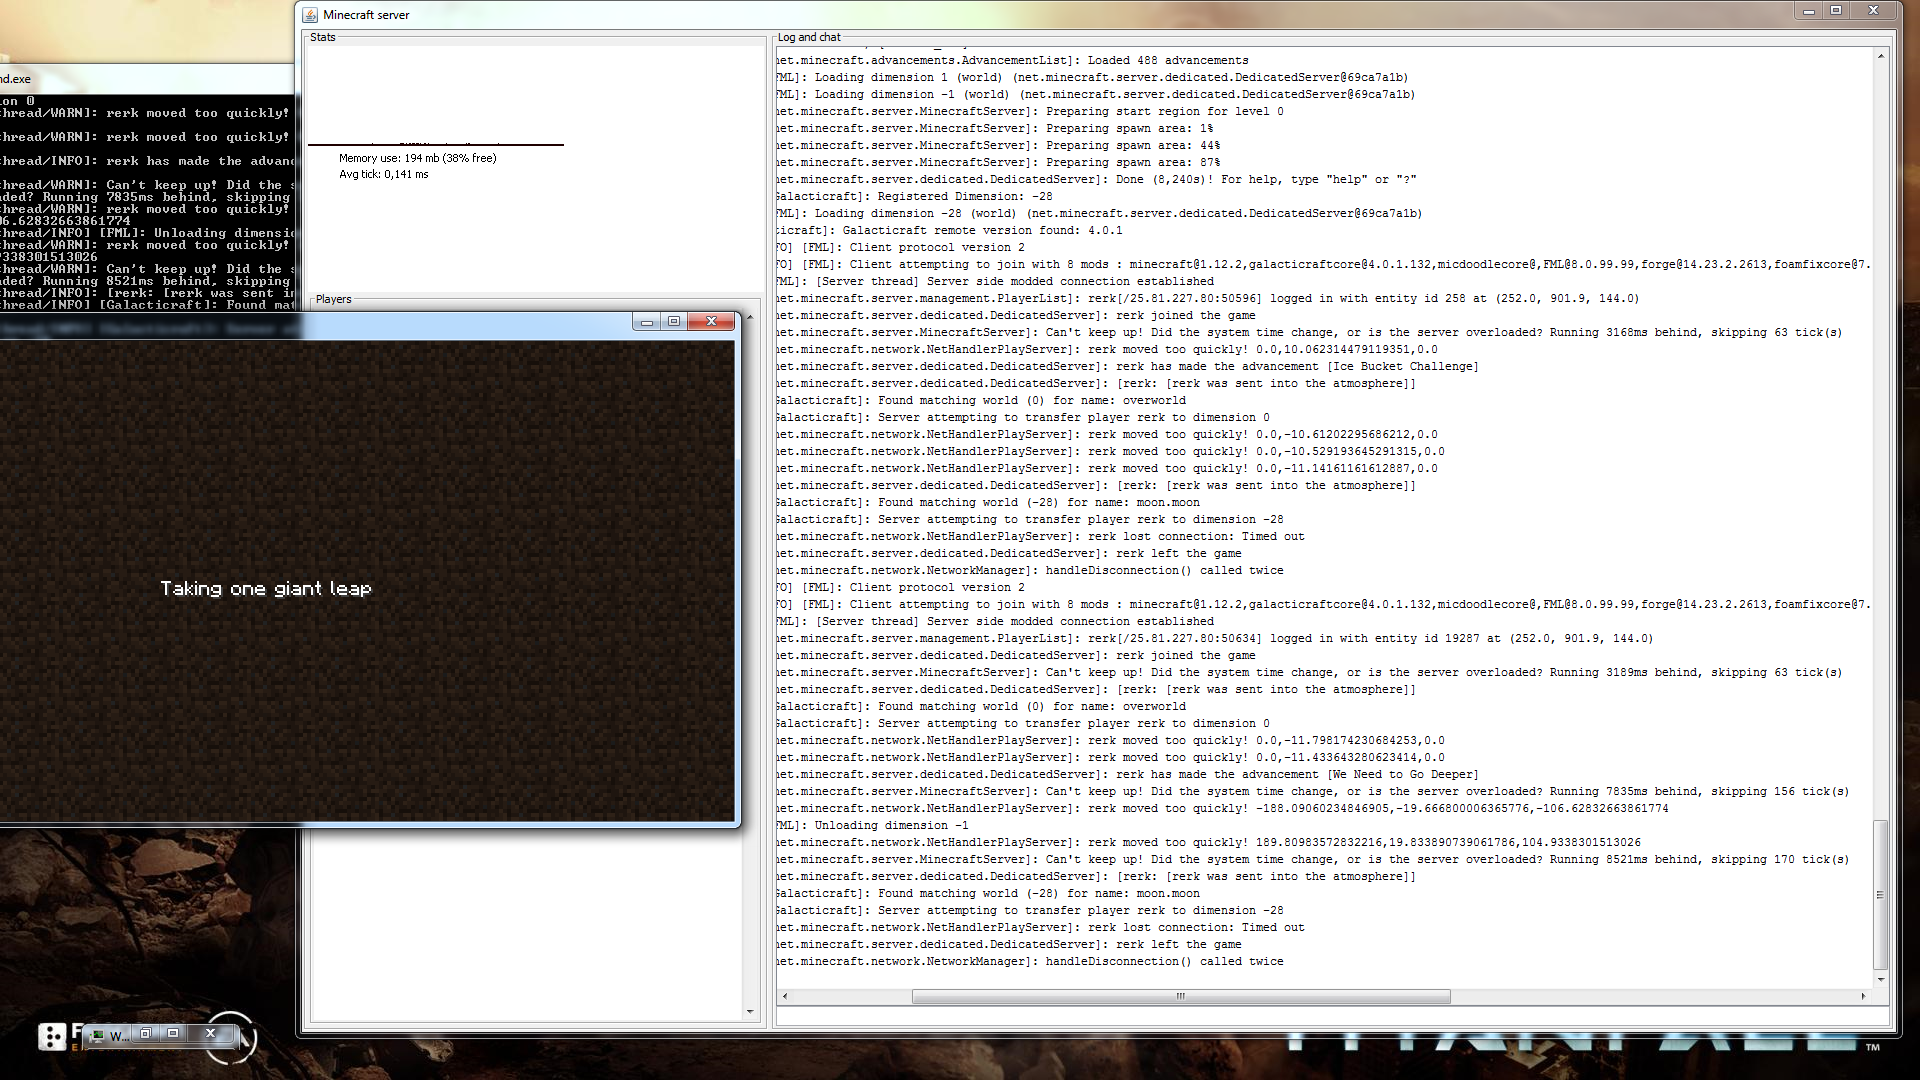
Task: Minimize the Minecraft game window
Action: click(647, 321)
